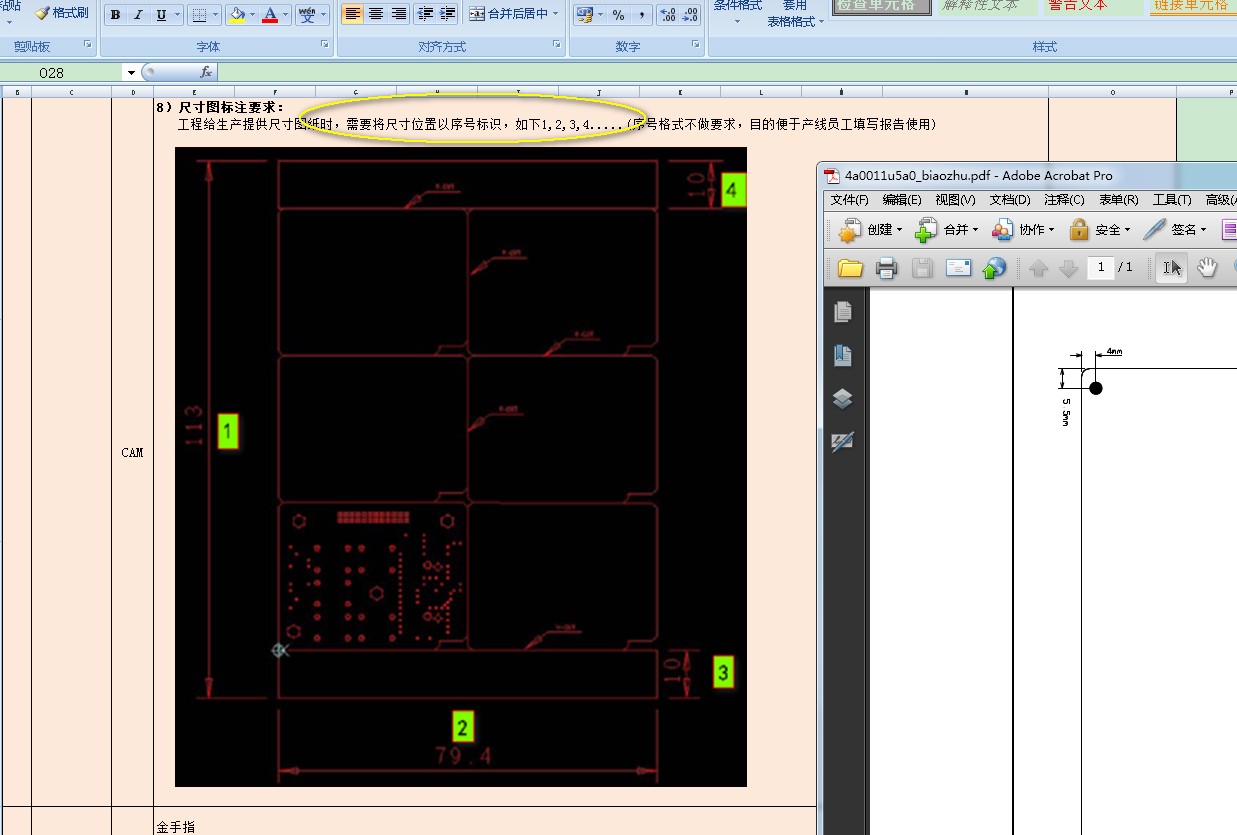Open Acrobat File menu (文件)
The image size is (1237, 835).
click(x=850, y=200)
